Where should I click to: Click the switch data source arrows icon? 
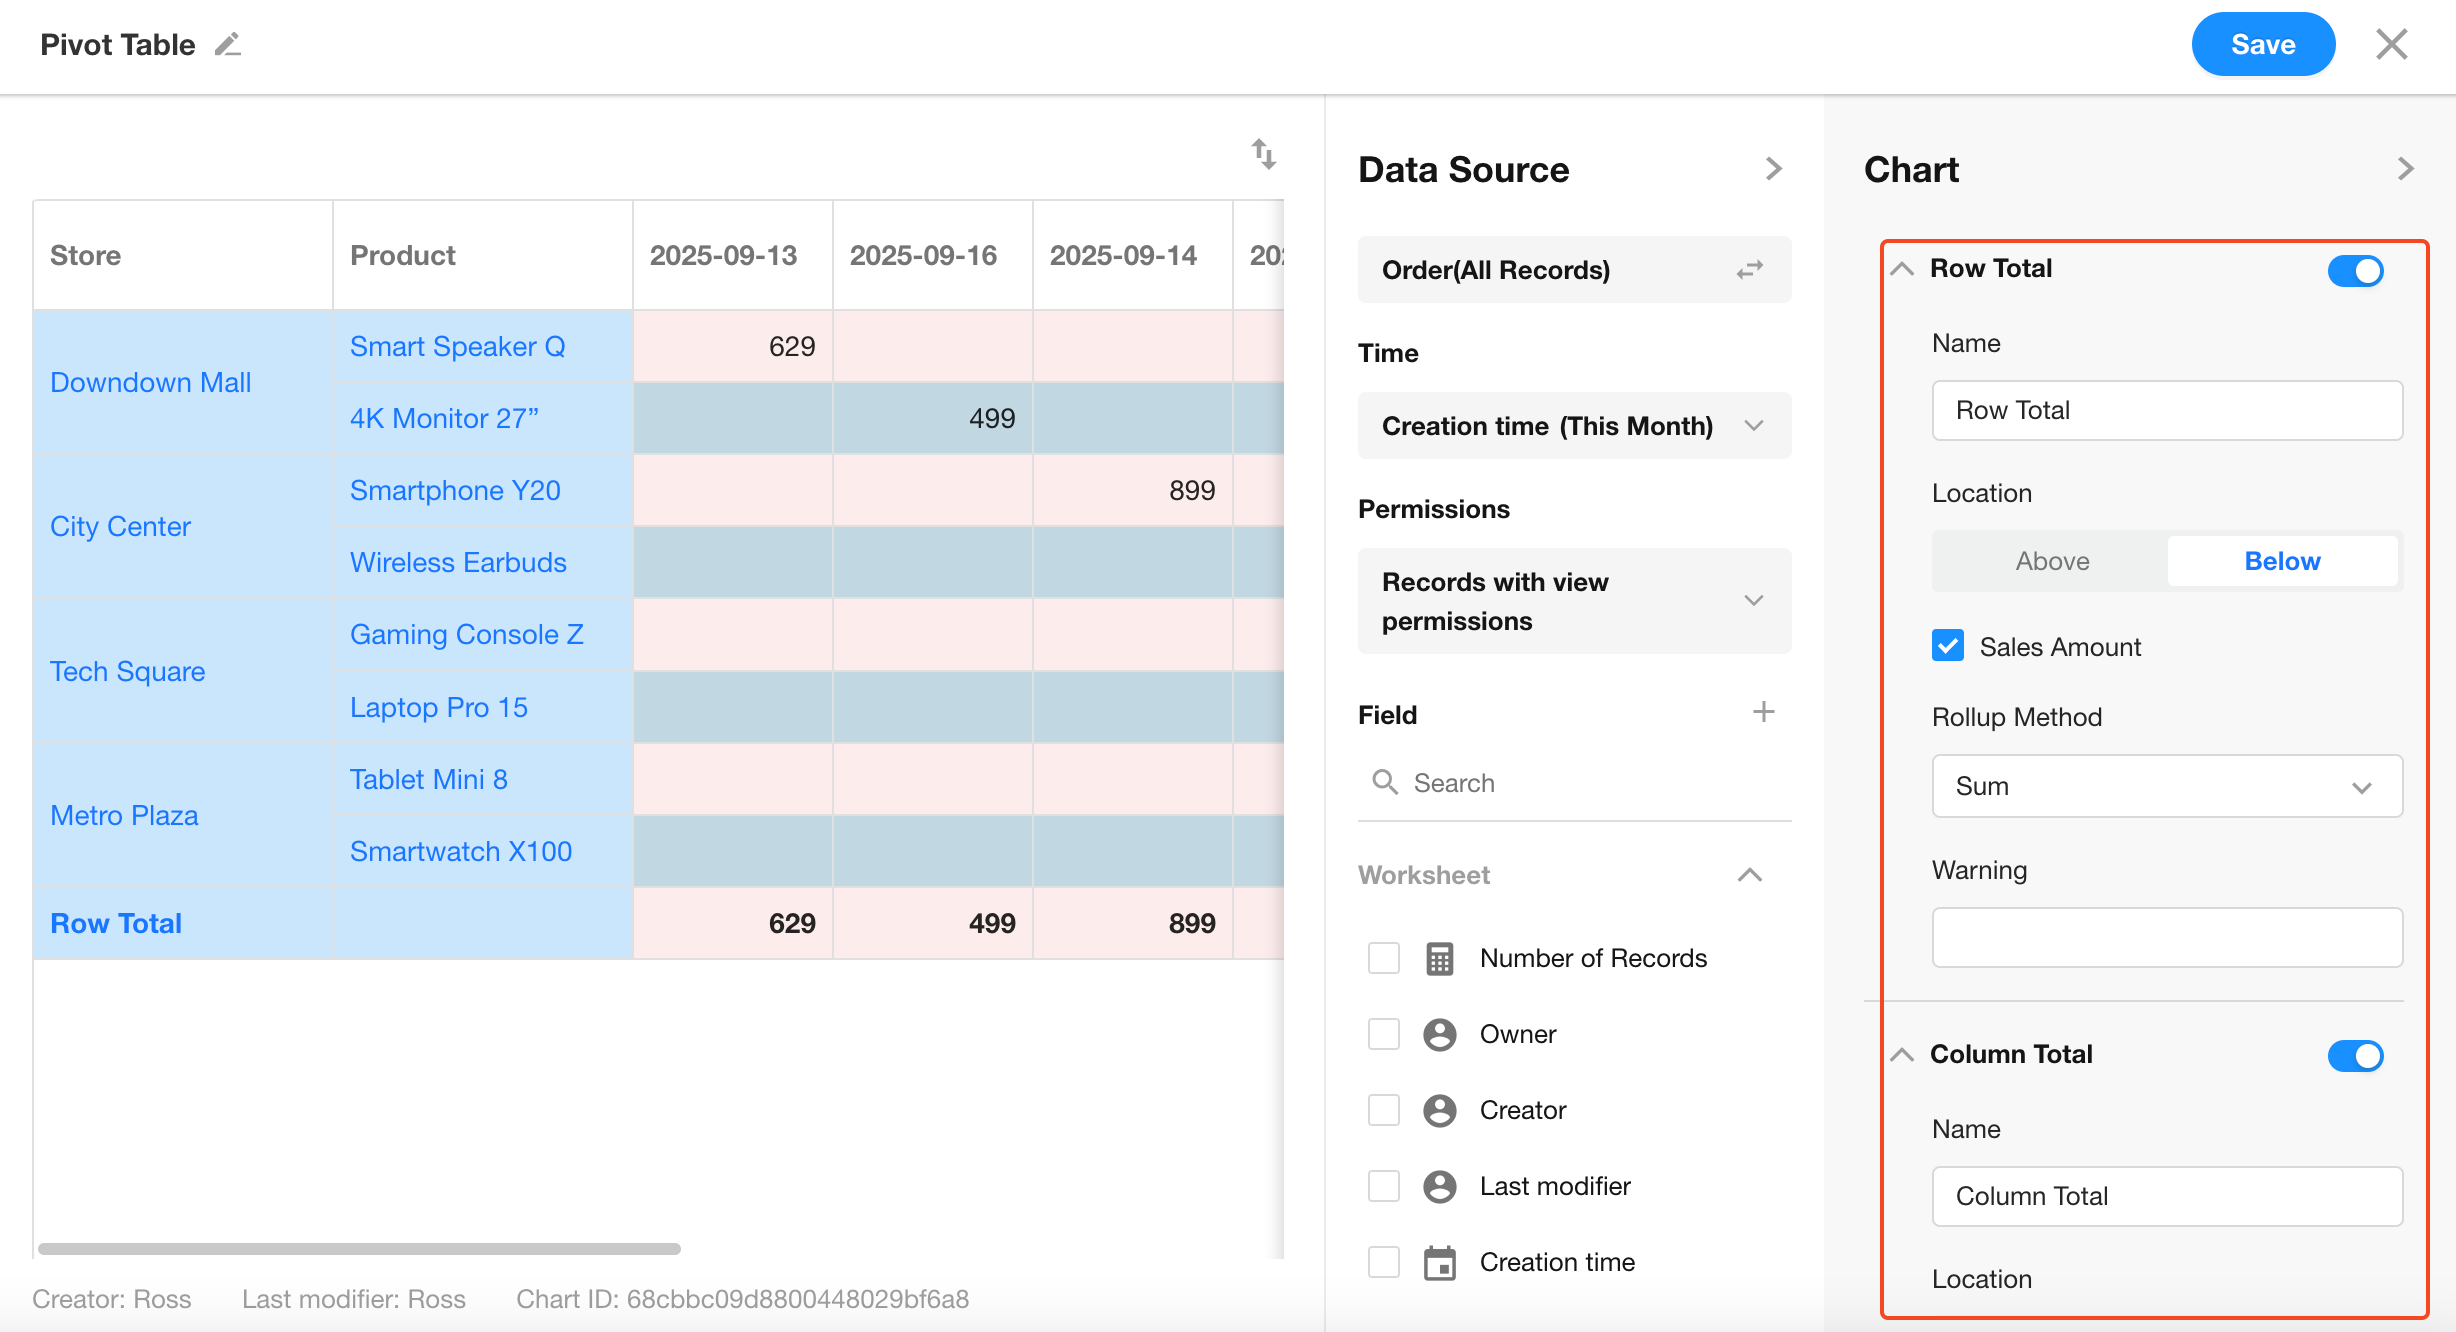point(1749,270)
